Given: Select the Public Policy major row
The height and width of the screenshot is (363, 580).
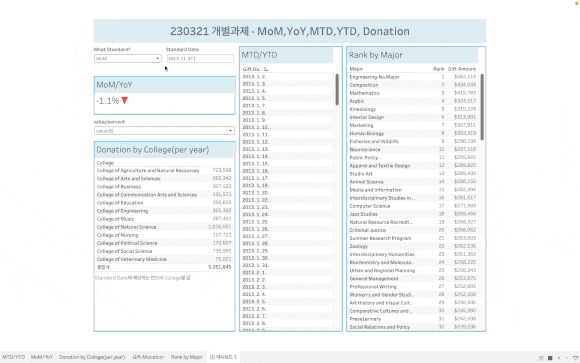Looking at the screenshot, I should 413,158.
